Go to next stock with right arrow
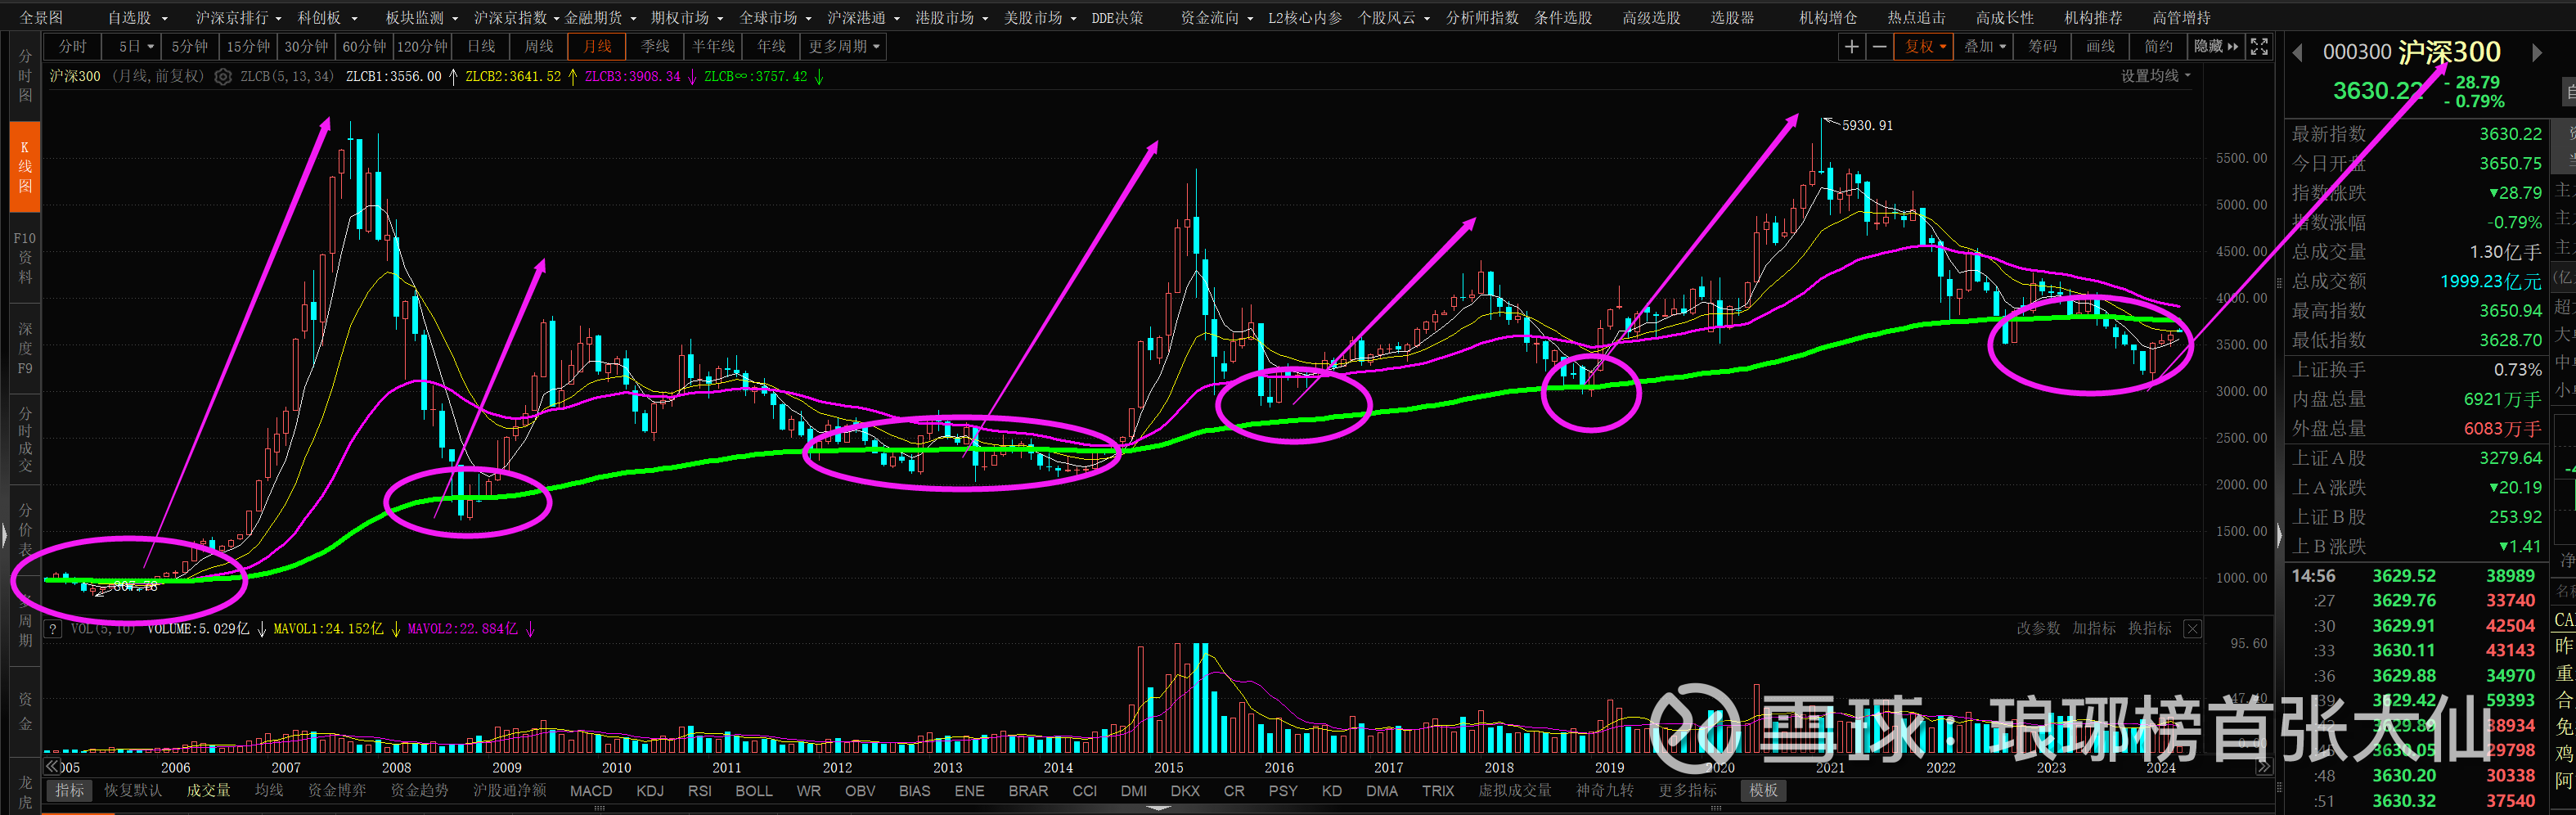 coord(2537,53)
